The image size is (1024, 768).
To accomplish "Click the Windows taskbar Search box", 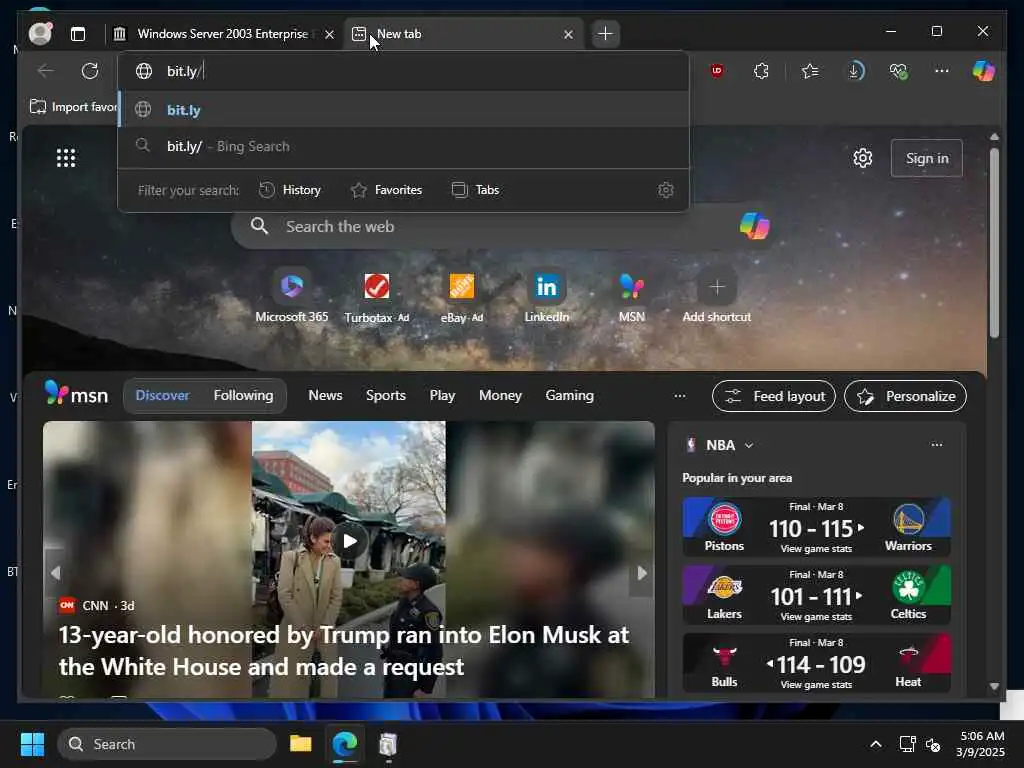I will tap(167, 744).
